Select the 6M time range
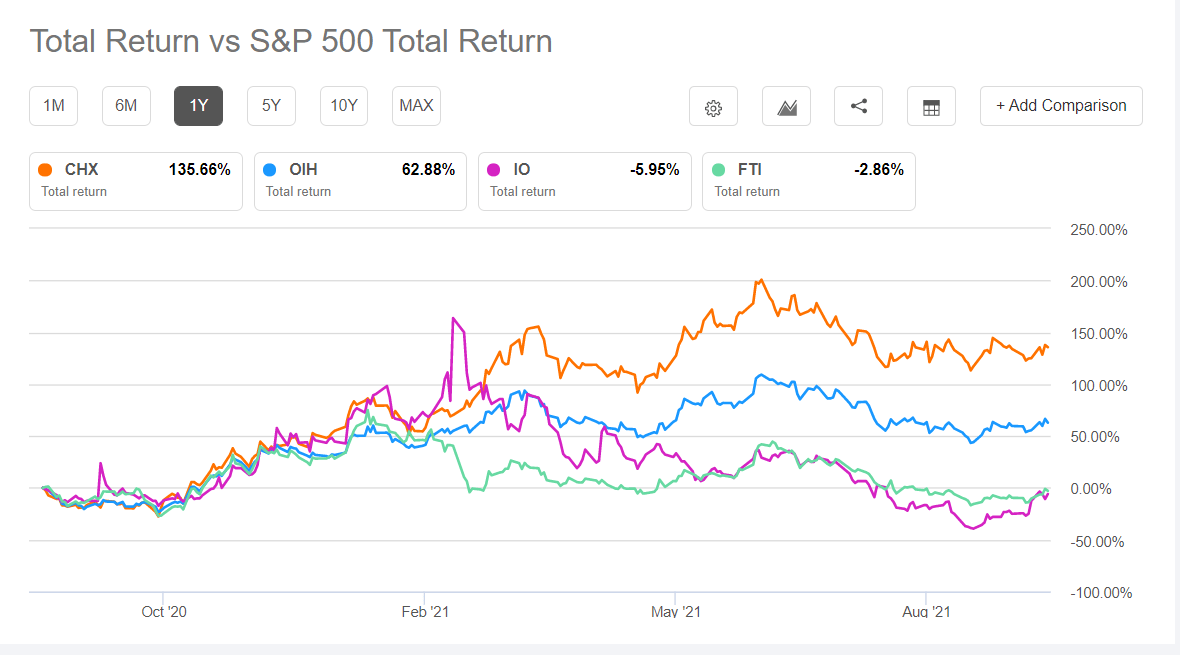Screen dimensions: 1180x655 [x=126, y=105]
